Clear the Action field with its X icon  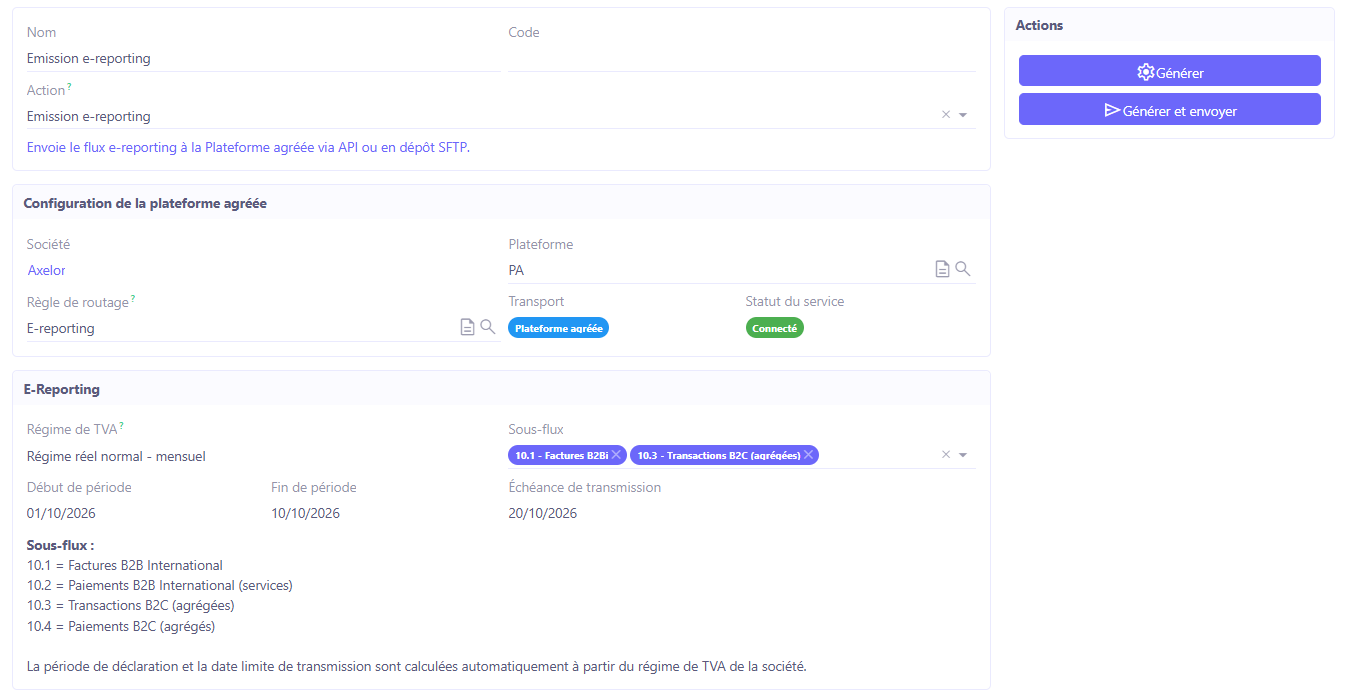(x=946, y=115)
